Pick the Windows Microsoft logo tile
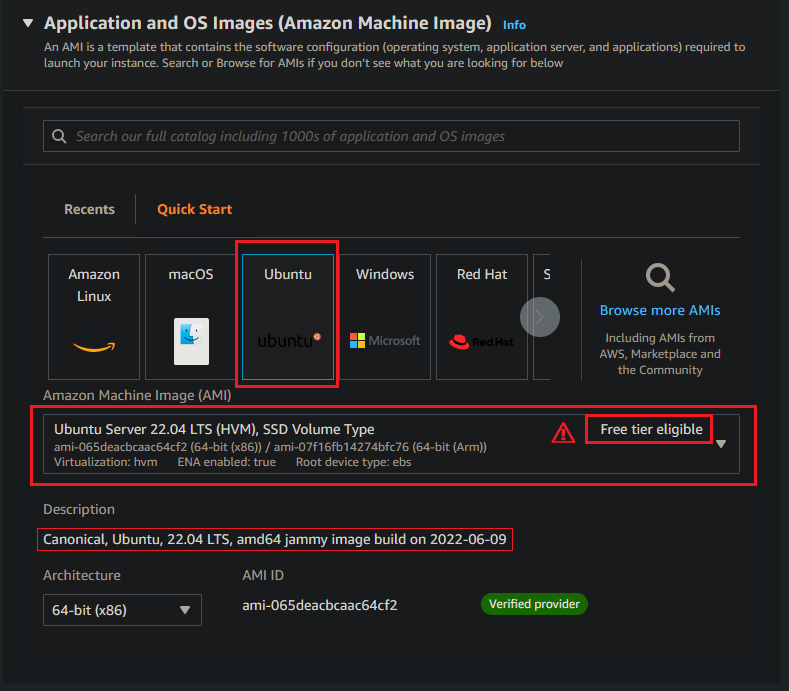The image size is (789, 691). pyautogui.click(x=385, y=316)
